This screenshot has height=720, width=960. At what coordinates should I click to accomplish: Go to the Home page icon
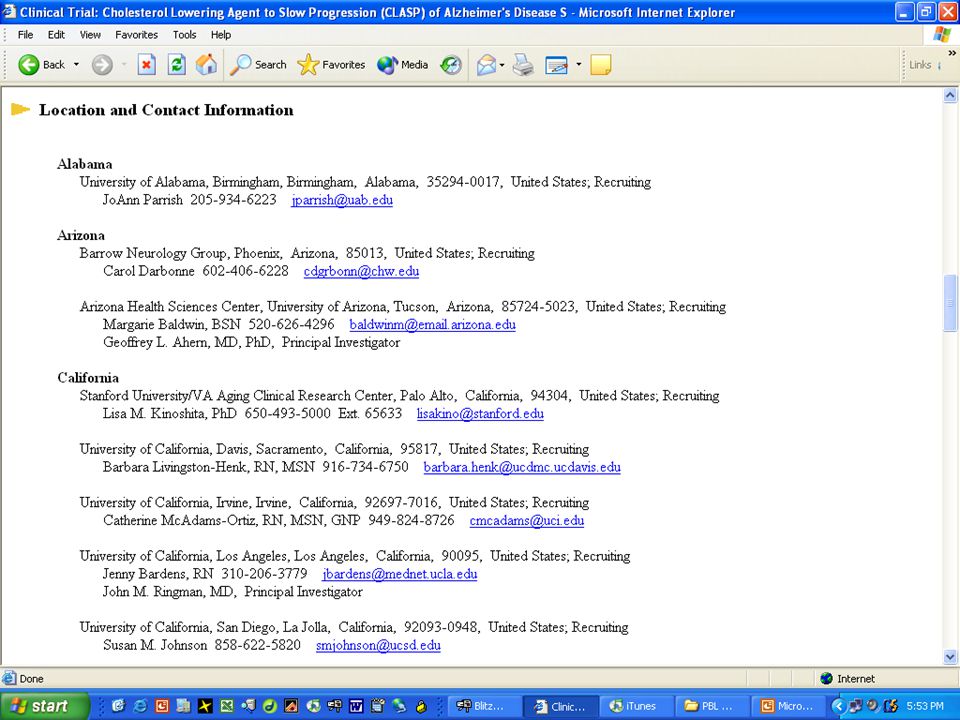[206, 64]
